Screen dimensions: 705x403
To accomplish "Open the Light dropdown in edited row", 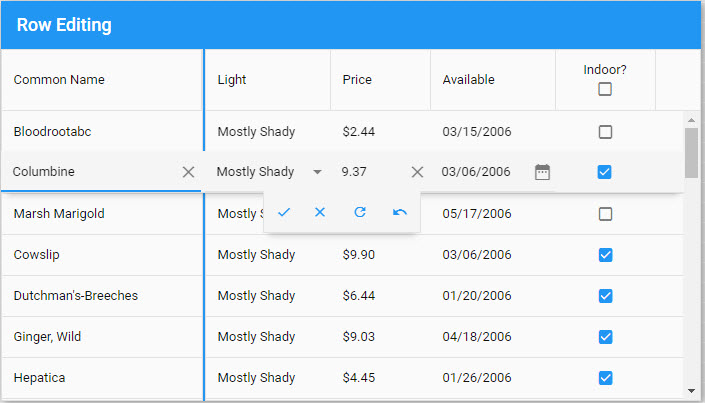I will pos(317,172).
